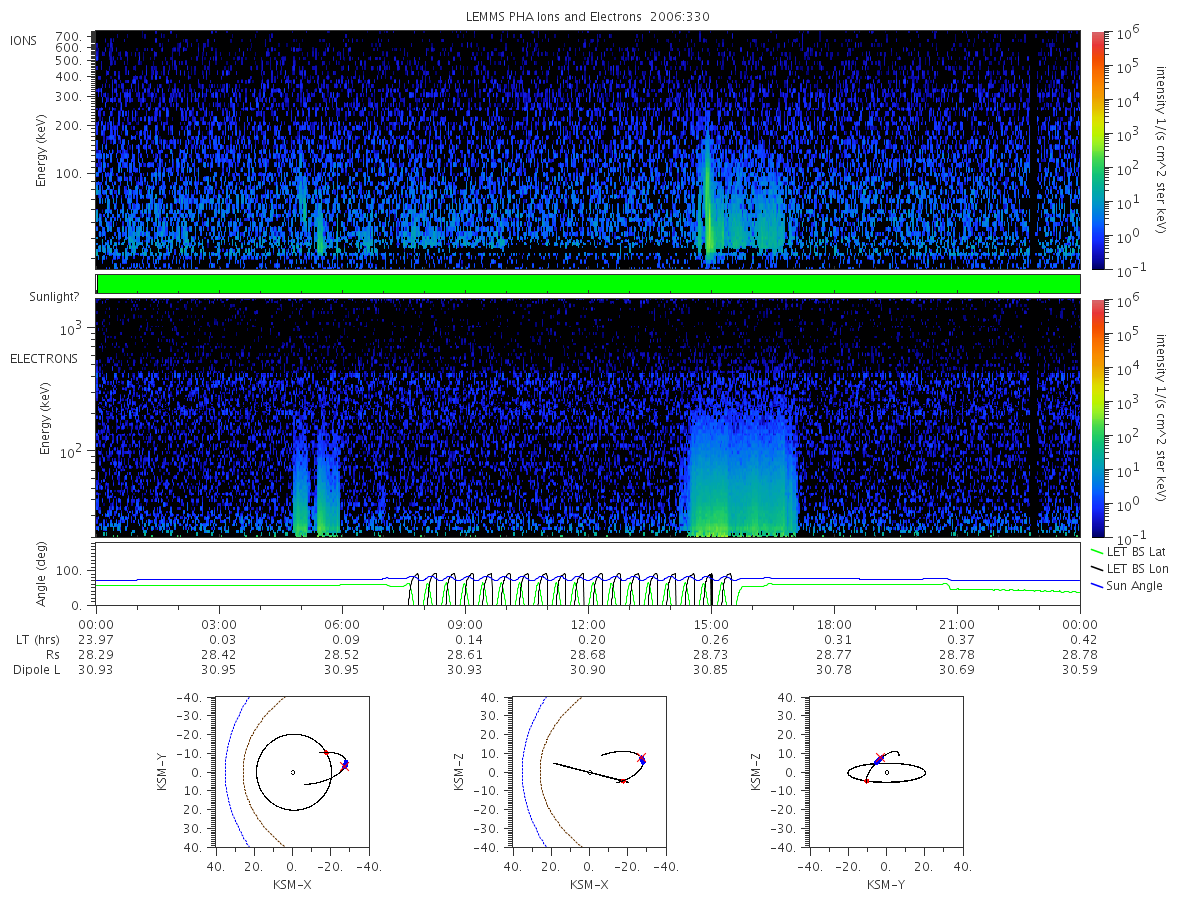Click the blue Sun Angle legend line
The width and height of the screenshot is (1200, 900).
pos(1097,585)
